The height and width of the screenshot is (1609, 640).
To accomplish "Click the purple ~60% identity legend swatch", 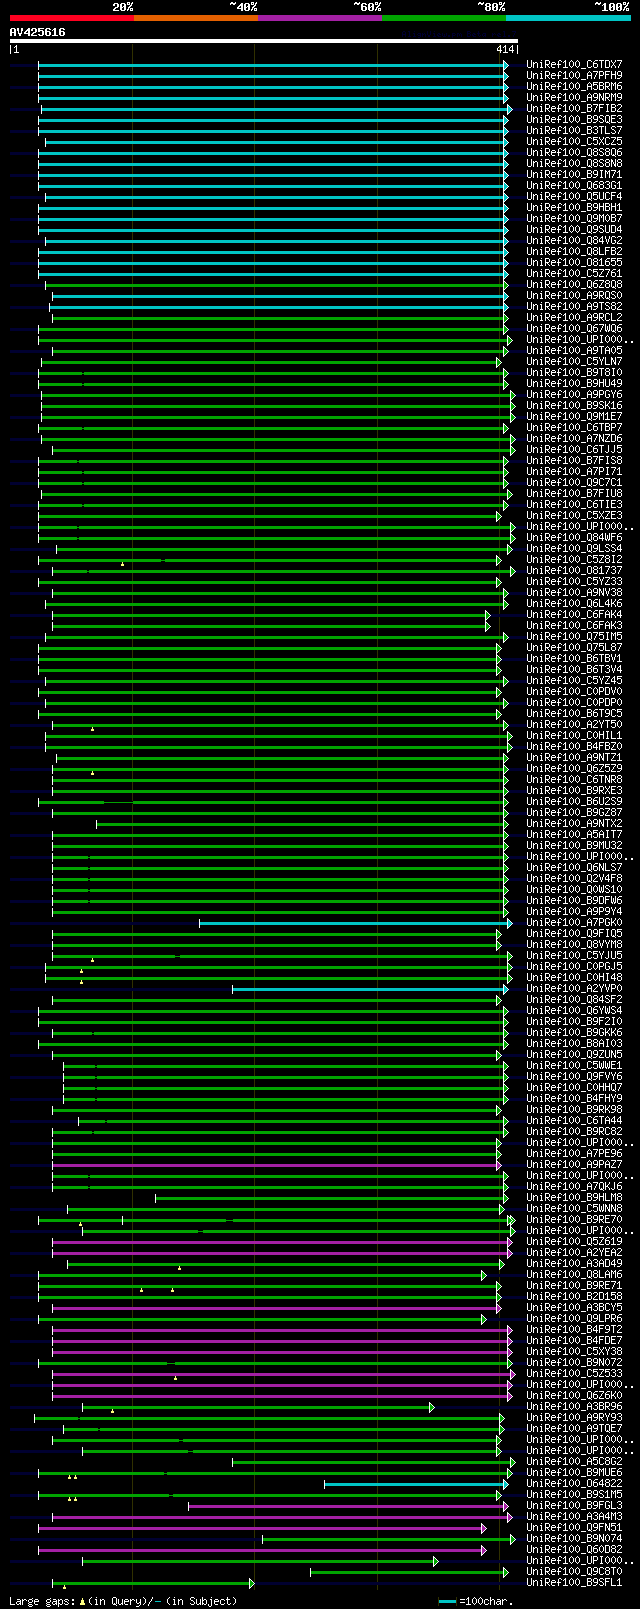I will (x=320, y=17).
